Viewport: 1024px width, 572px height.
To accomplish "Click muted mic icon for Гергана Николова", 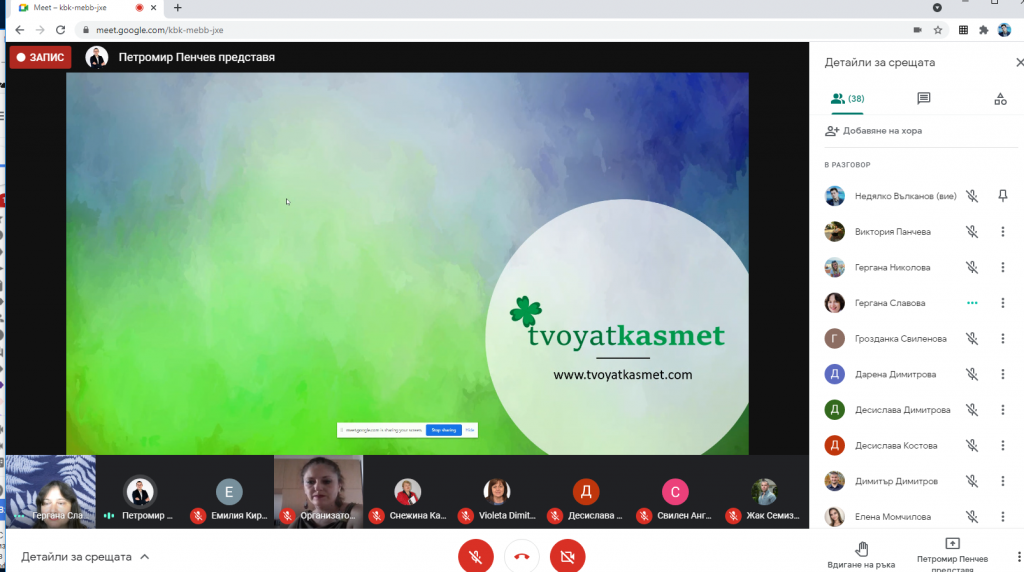I will (972, 267).
